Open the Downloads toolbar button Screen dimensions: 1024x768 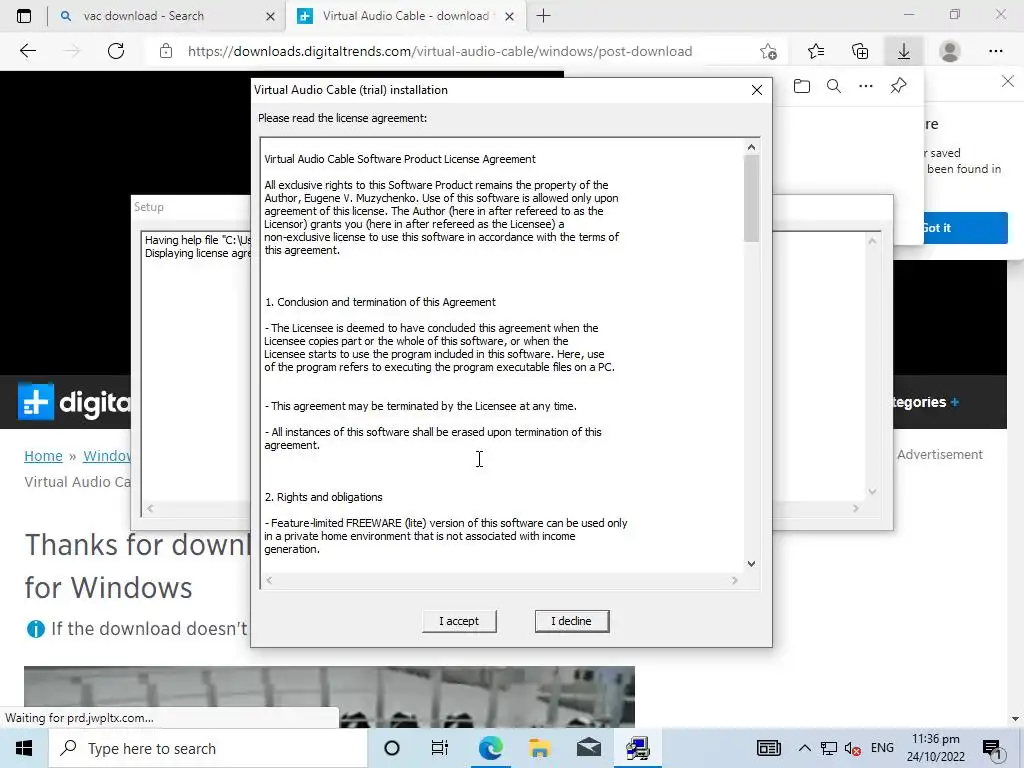click(x=904, y=51)
